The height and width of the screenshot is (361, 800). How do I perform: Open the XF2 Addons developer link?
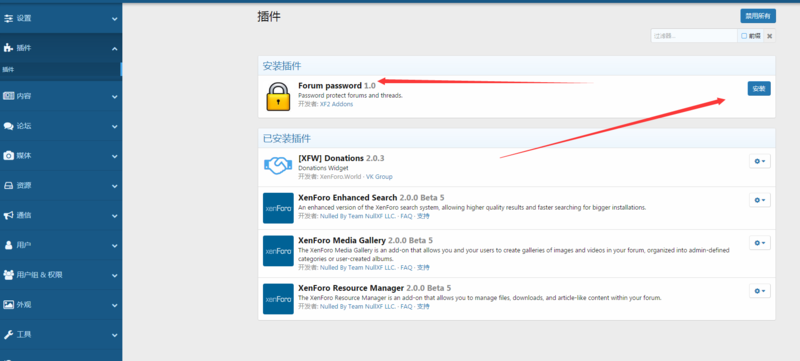point(336,104)
